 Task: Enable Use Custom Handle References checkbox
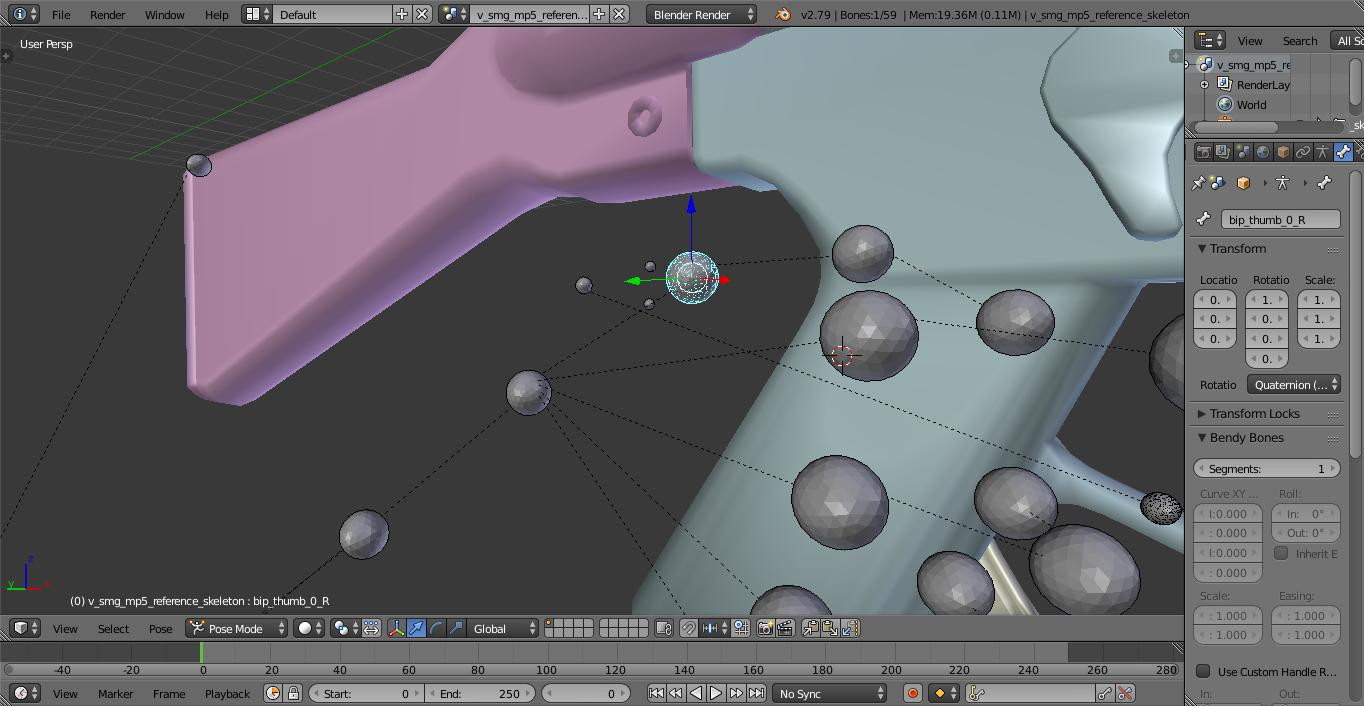click(1203, 671)
